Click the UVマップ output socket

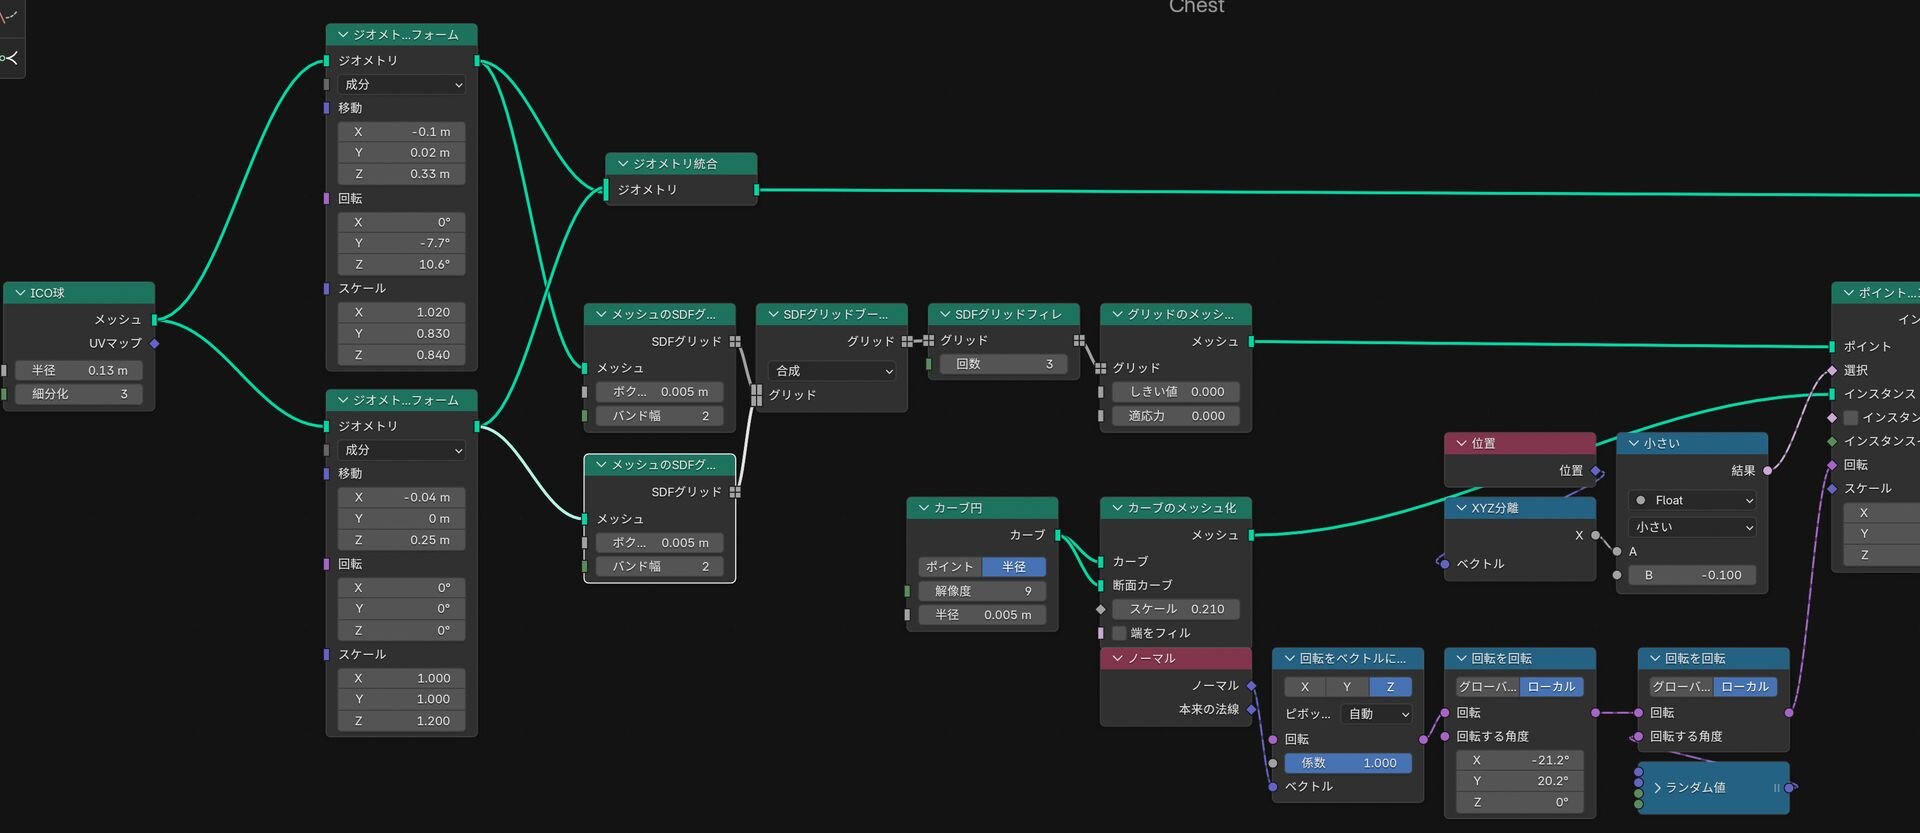tap(154, 344)
